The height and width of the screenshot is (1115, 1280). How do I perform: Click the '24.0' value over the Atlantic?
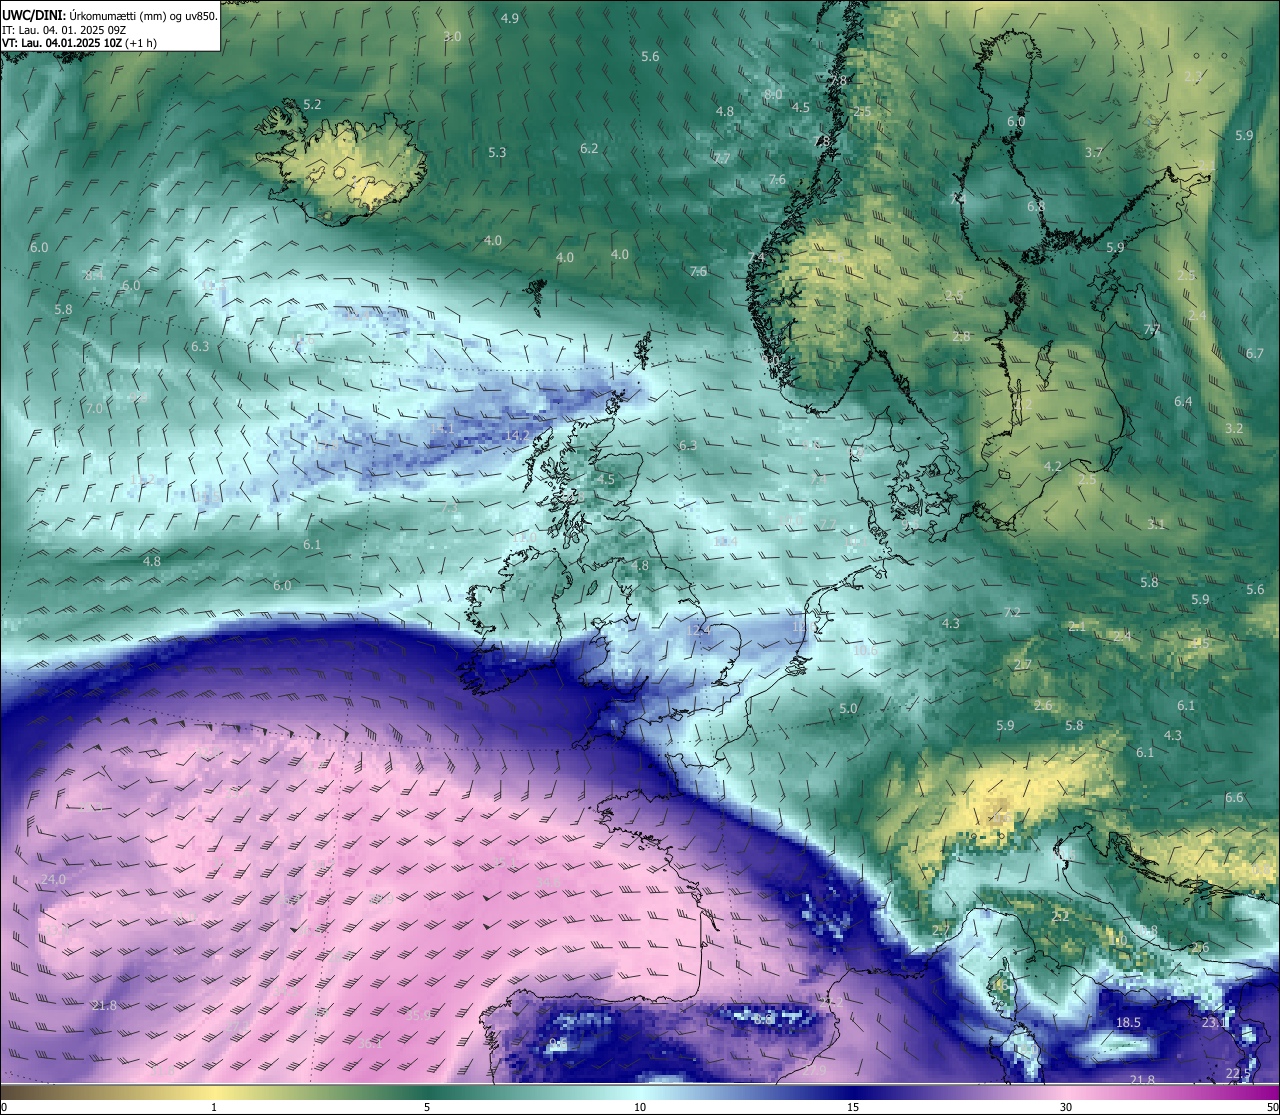tap(53, 879)
